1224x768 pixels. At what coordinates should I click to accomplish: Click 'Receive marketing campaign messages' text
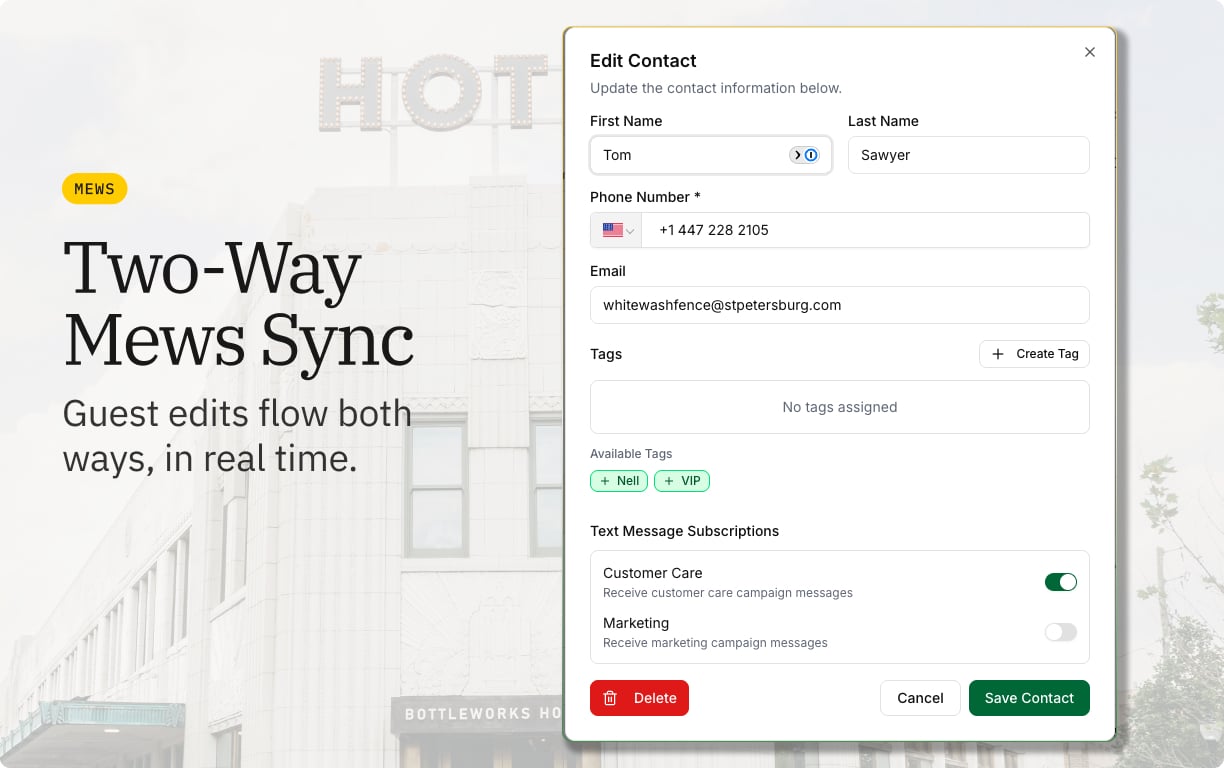(715, 643)
